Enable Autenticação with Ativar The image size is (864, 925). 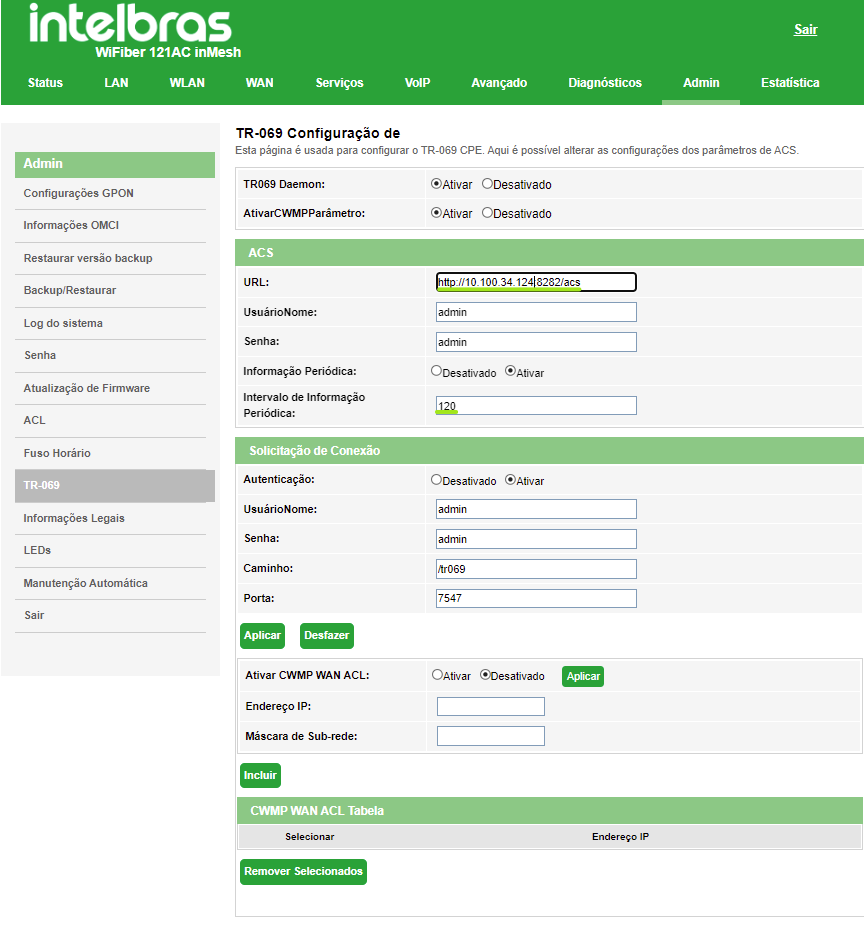[511, 480]
